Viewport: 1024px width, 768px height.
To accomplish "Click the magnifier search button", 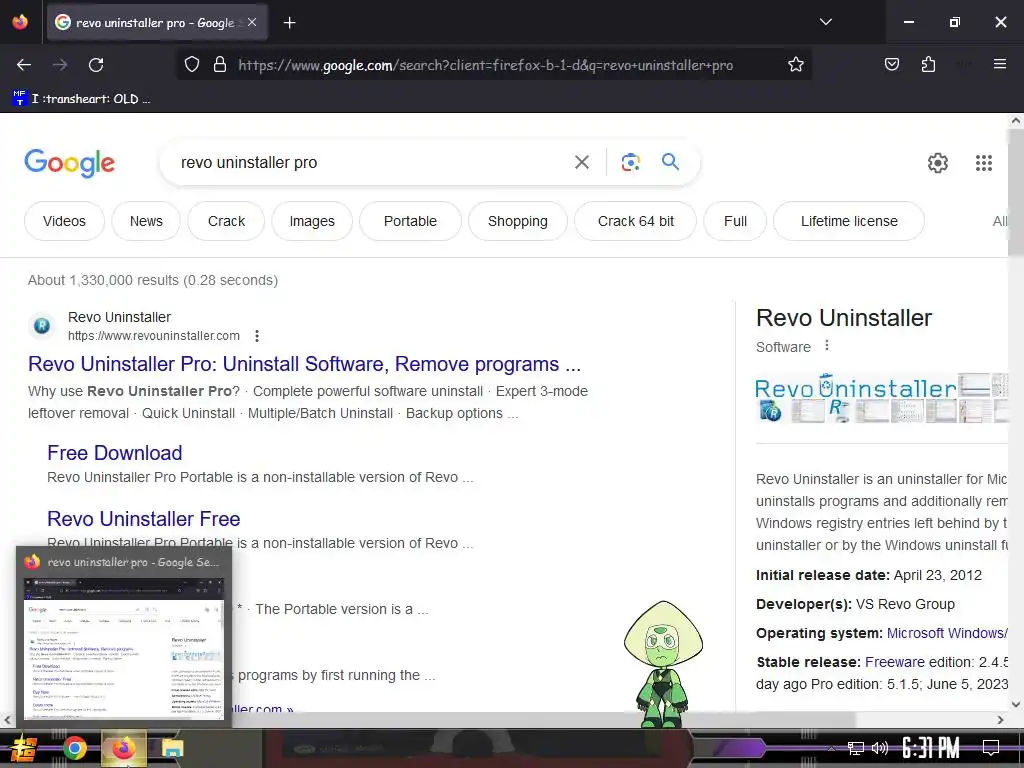I will click(670, 162).
